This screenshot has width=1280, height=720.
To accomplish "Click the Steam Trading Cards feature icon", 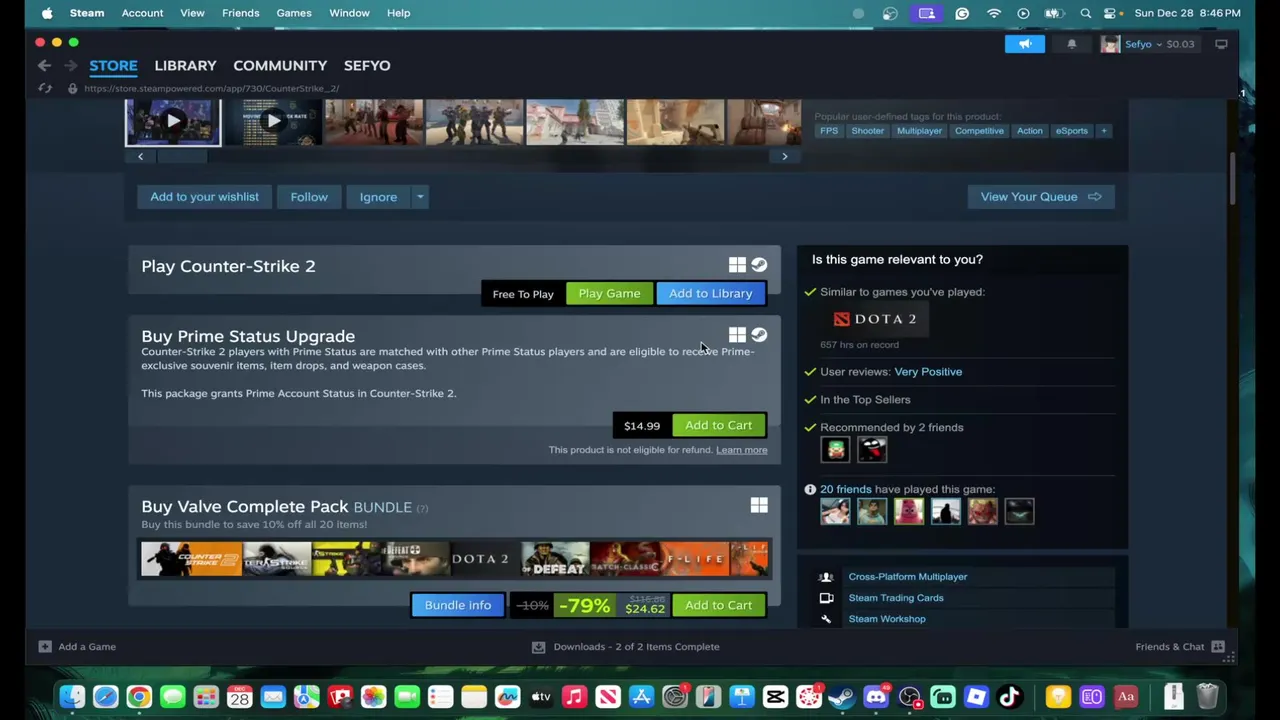I will (826, 598).
